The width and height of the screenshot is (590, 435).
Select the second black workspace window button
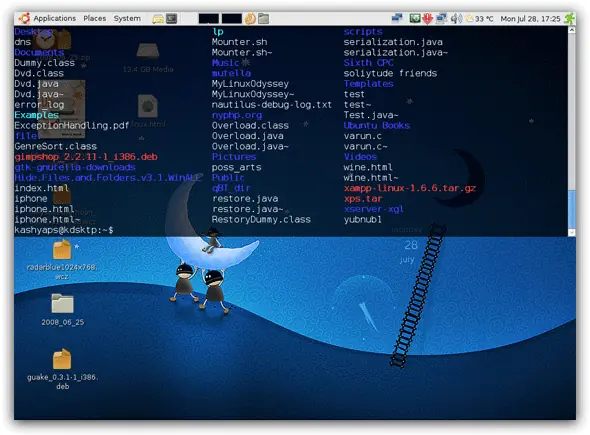231,18
